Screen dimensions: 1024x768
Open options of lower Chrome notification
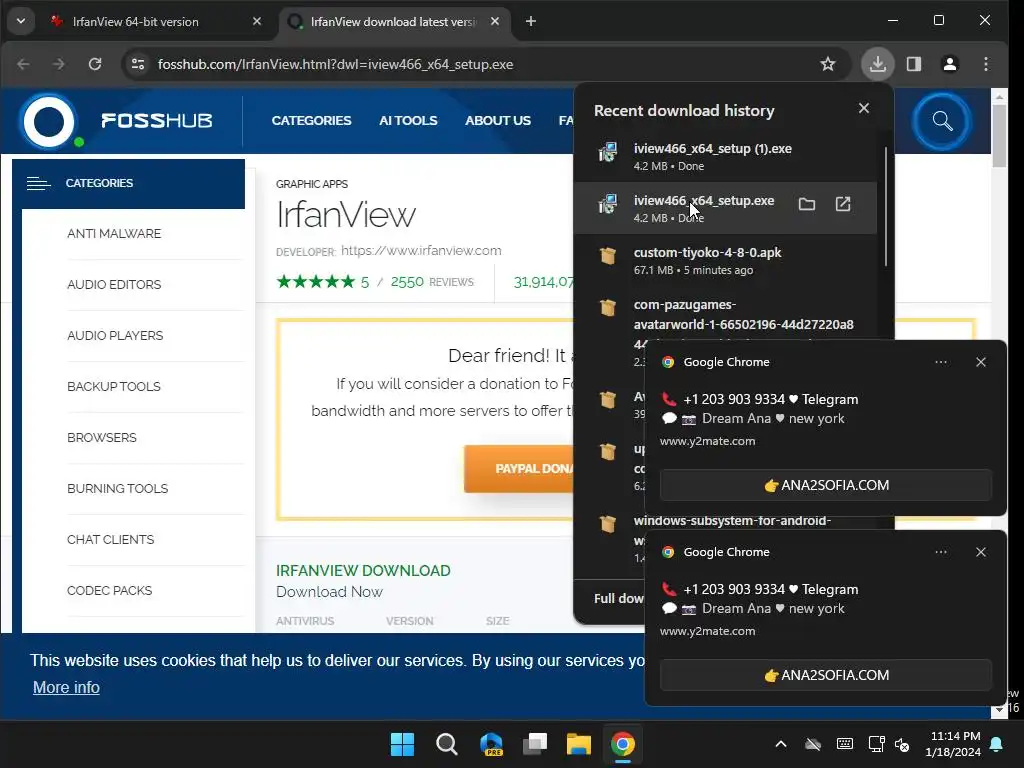coord(940,552)
